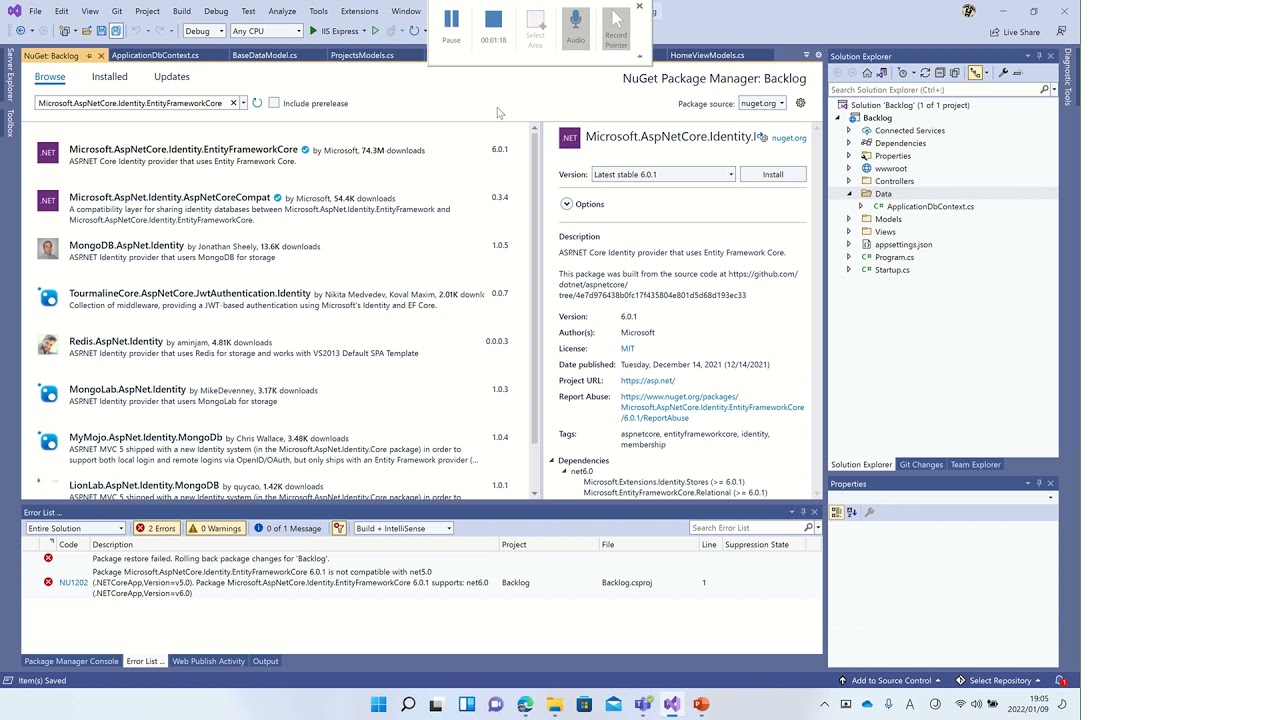Switch to the Package Manager Console tab
This screenshot has height=720, width=1280.
[x=71, y=661]
